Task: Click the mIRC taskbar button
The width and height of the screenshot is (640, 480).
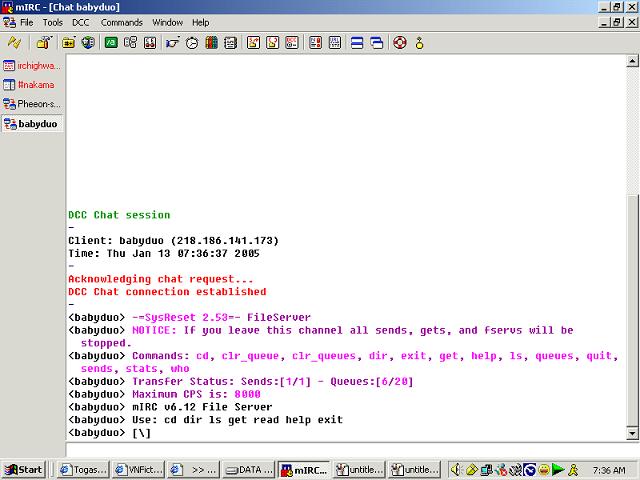Action: (304, 470)
